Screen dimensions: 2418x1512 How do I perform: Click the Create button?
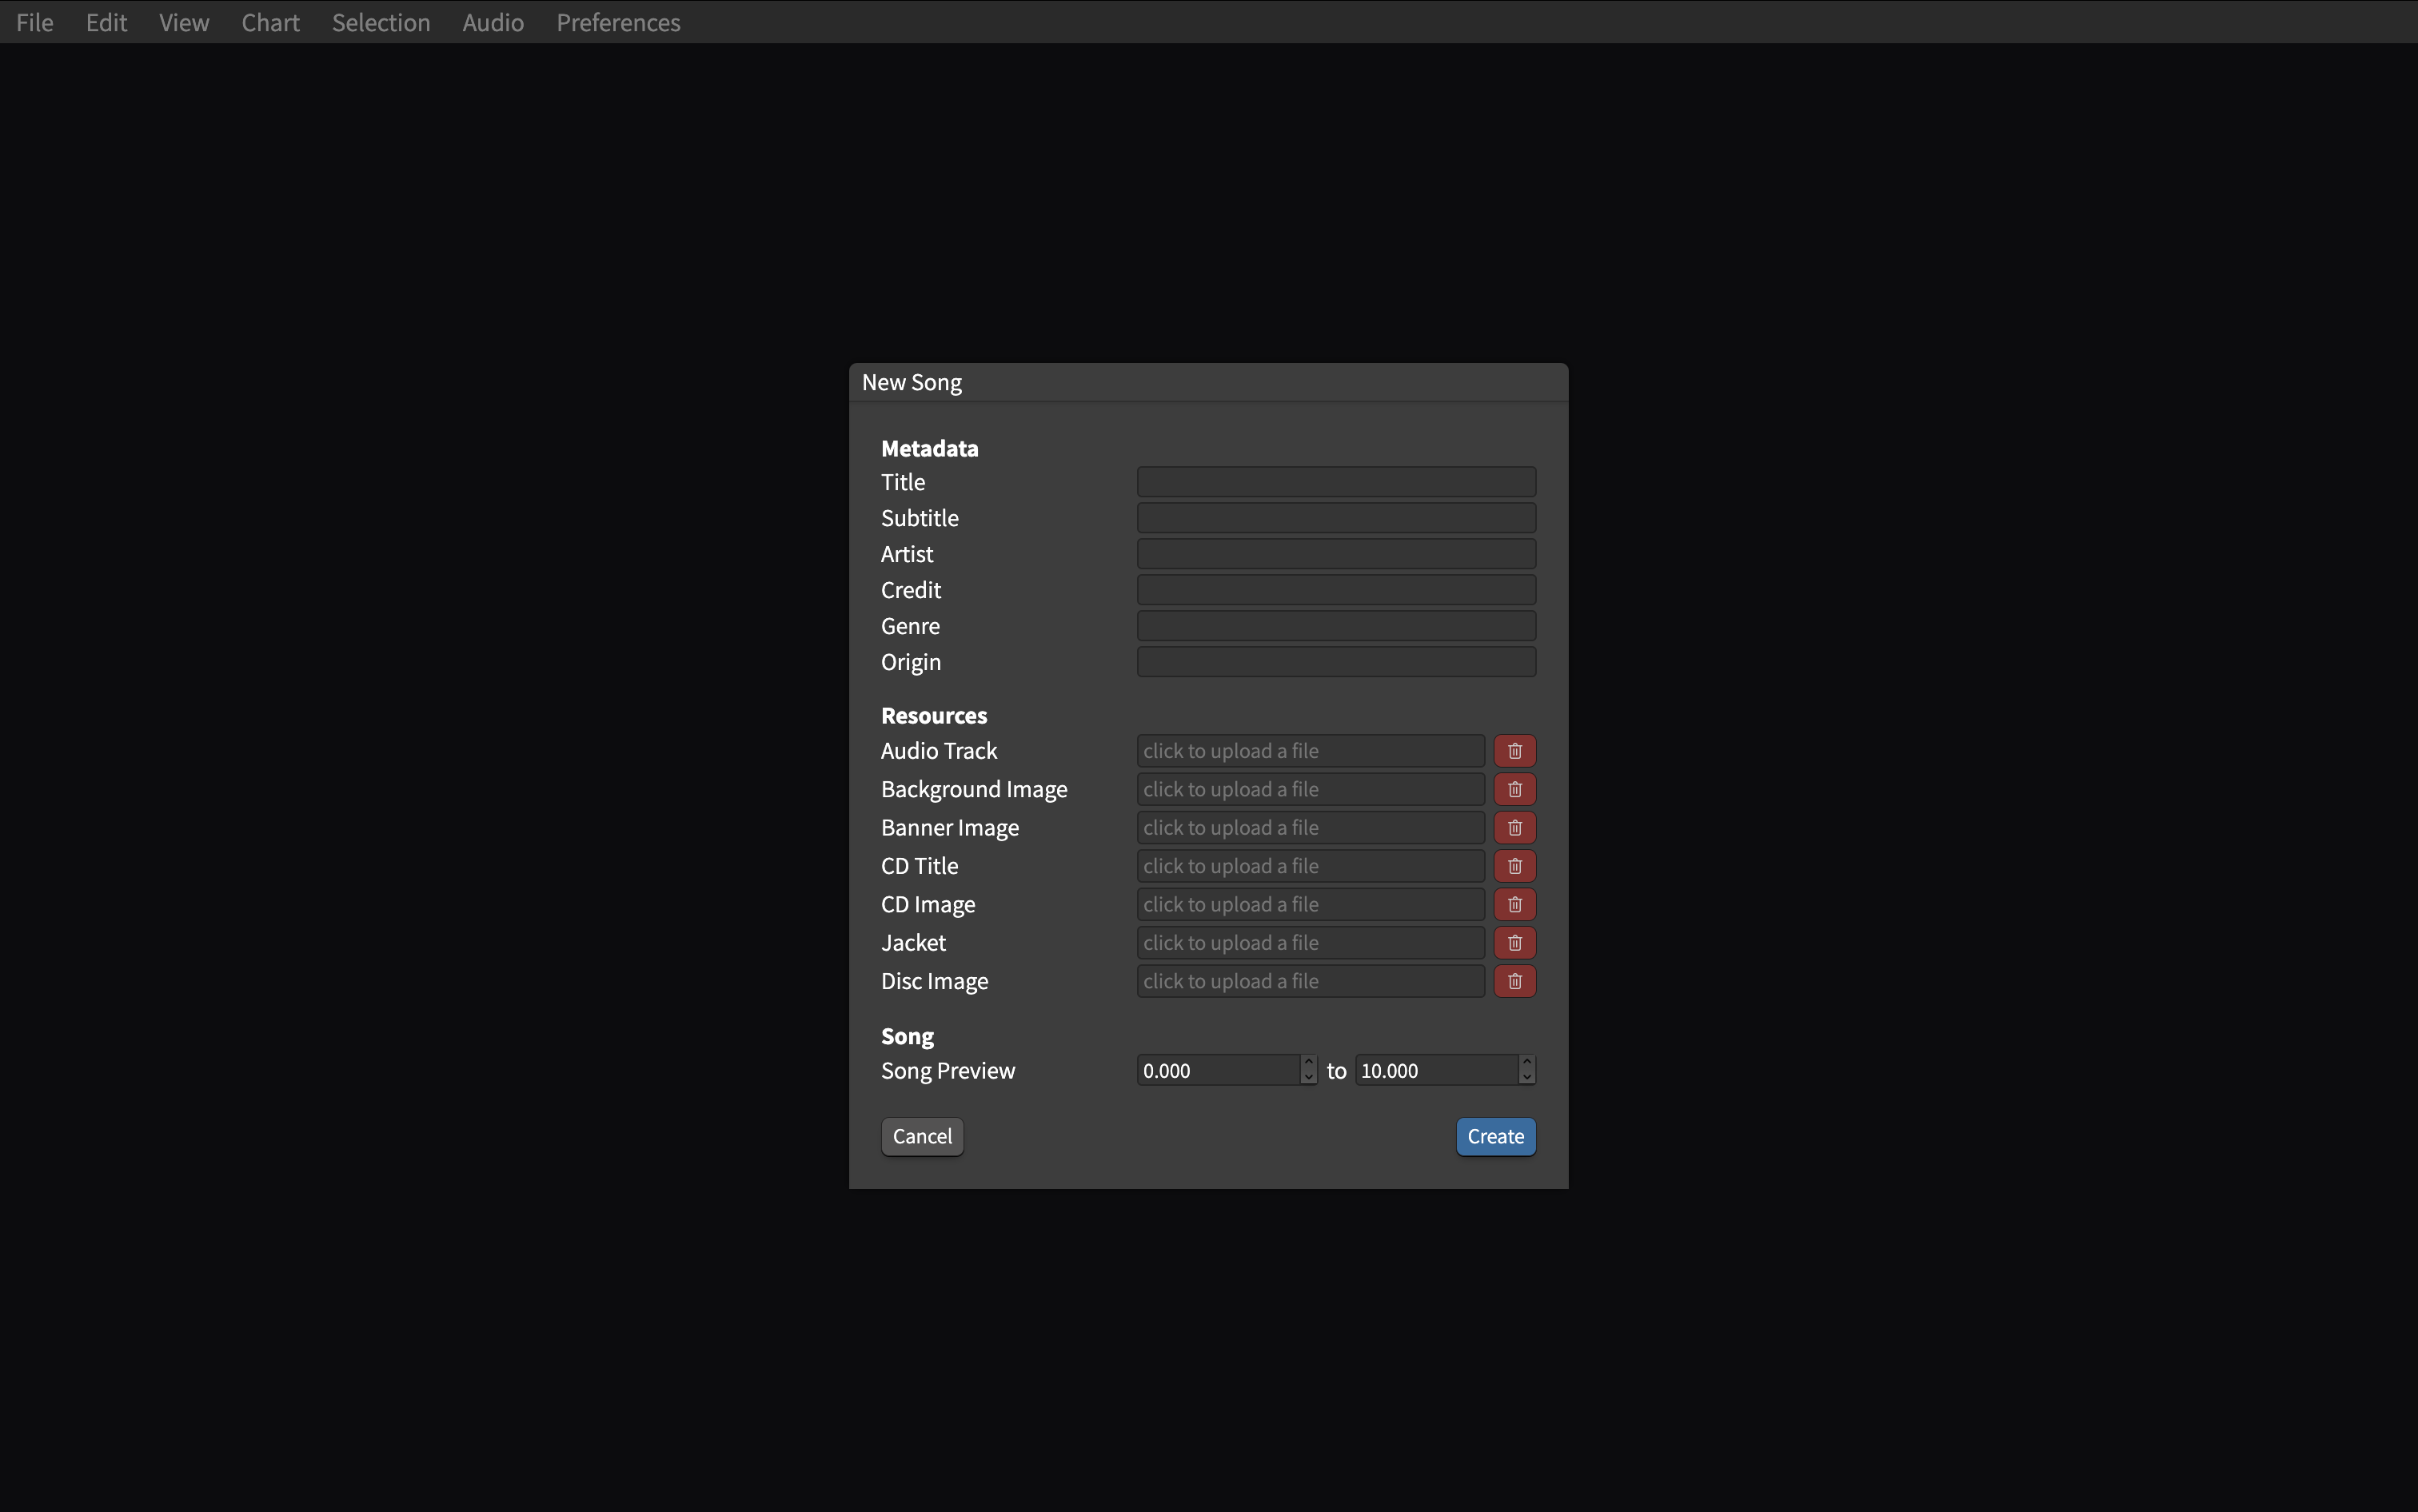1495,1137
